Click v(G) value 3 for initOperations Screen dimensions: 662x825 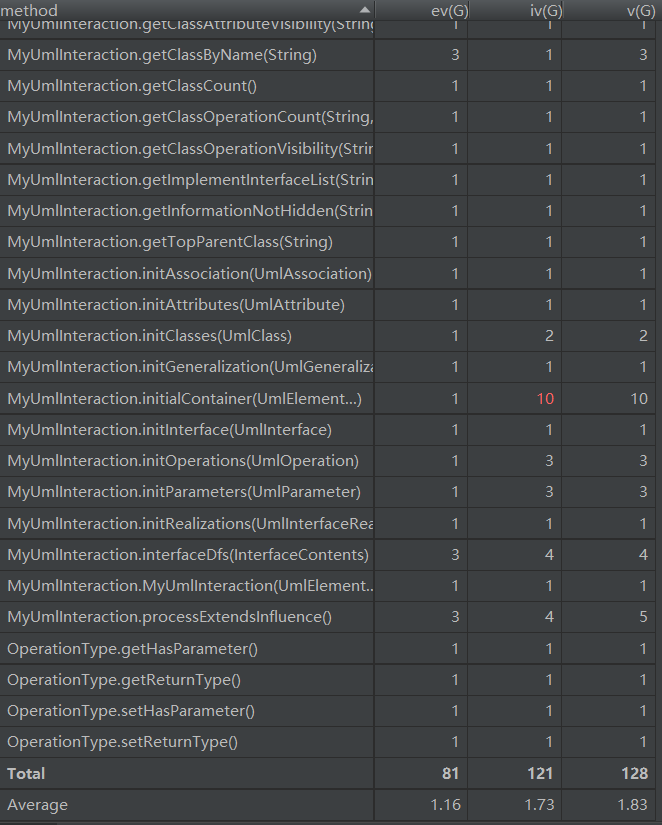click(643, 461)
